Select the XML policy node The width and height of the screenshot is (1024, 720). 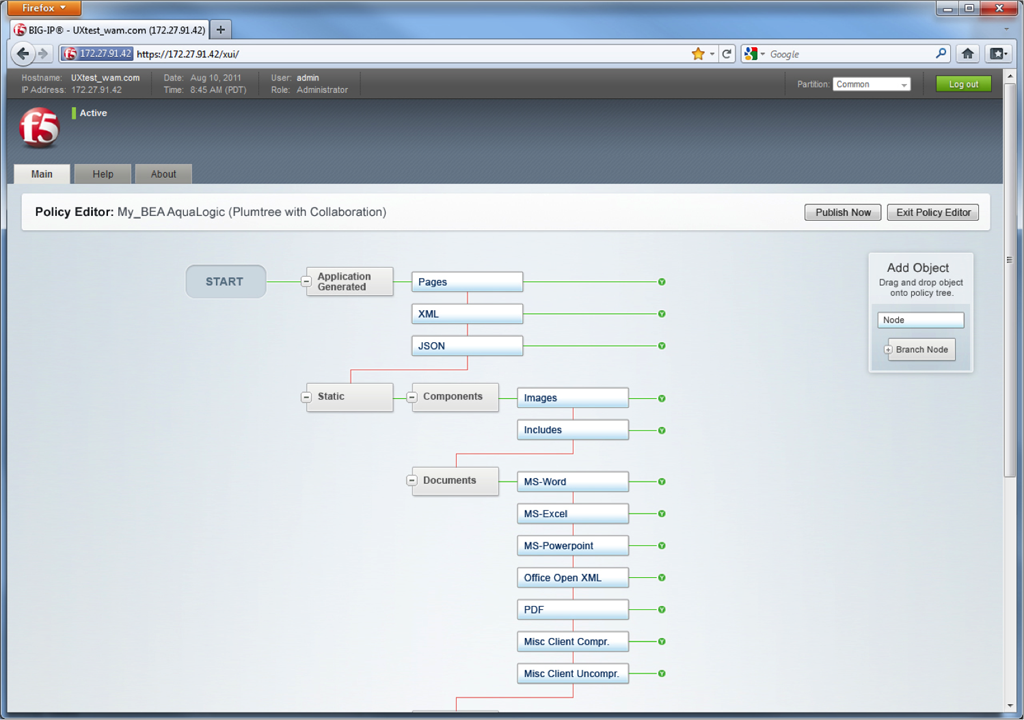coord(467,314)
